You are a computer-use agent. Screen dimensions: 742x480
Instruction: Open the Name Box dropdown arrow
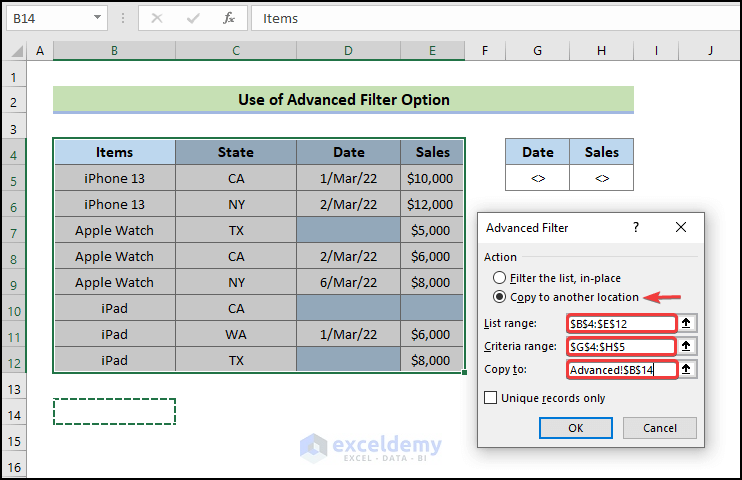98,18
